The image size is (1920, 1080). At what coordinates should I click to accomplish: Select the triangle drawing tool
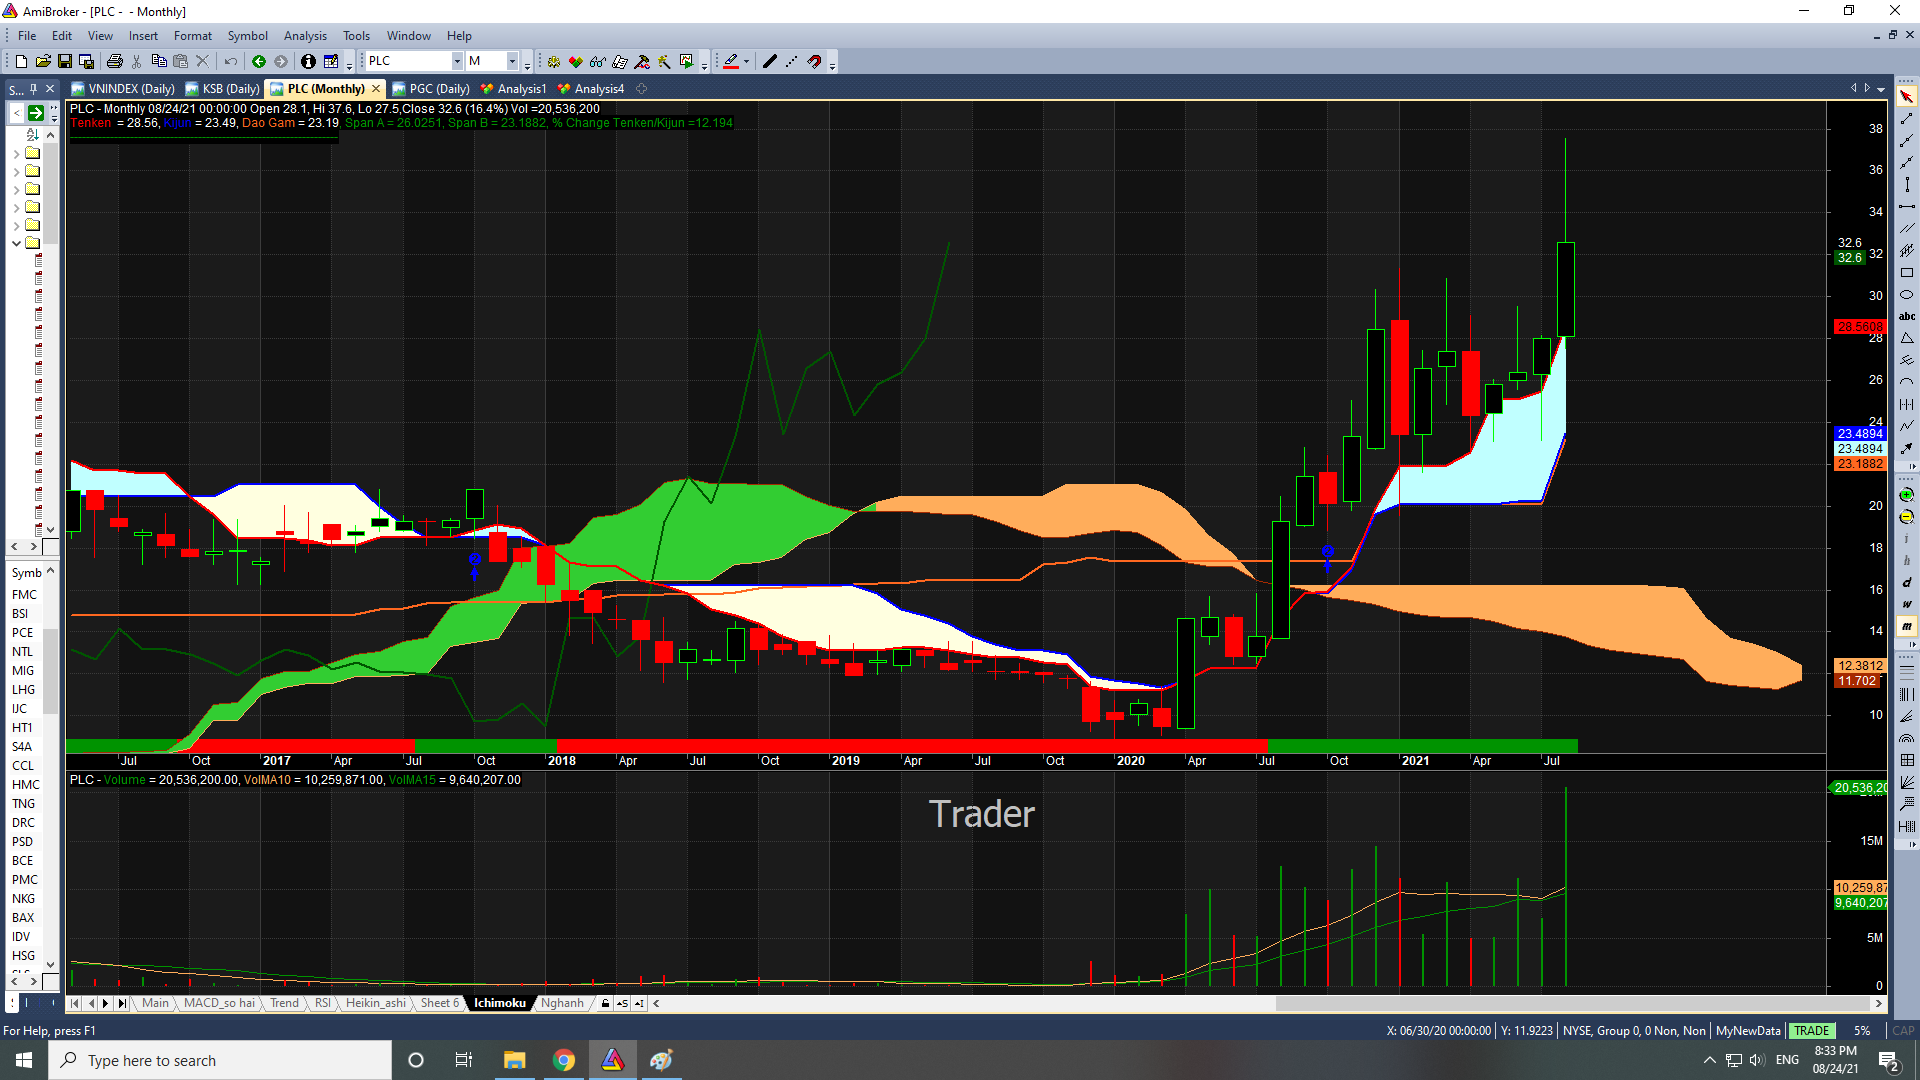click(1906, 339)
